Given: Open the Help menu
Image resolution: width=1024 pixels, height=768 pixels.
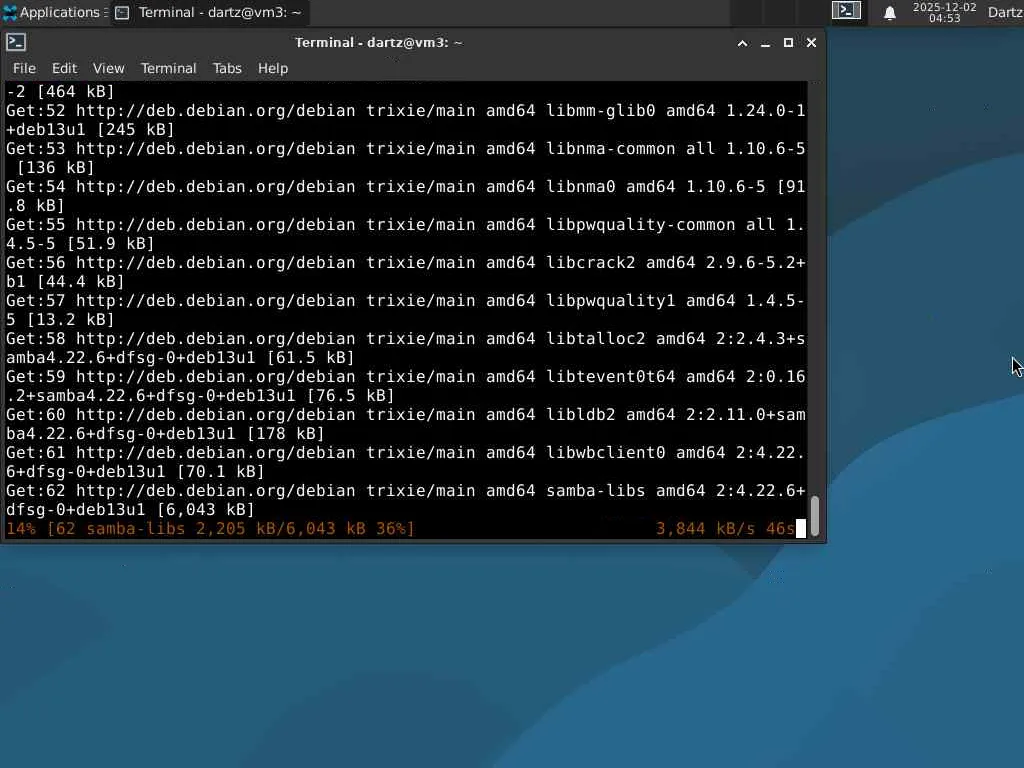Looking at the screenshot, I should pyautogui.click(x=272, y=69).
